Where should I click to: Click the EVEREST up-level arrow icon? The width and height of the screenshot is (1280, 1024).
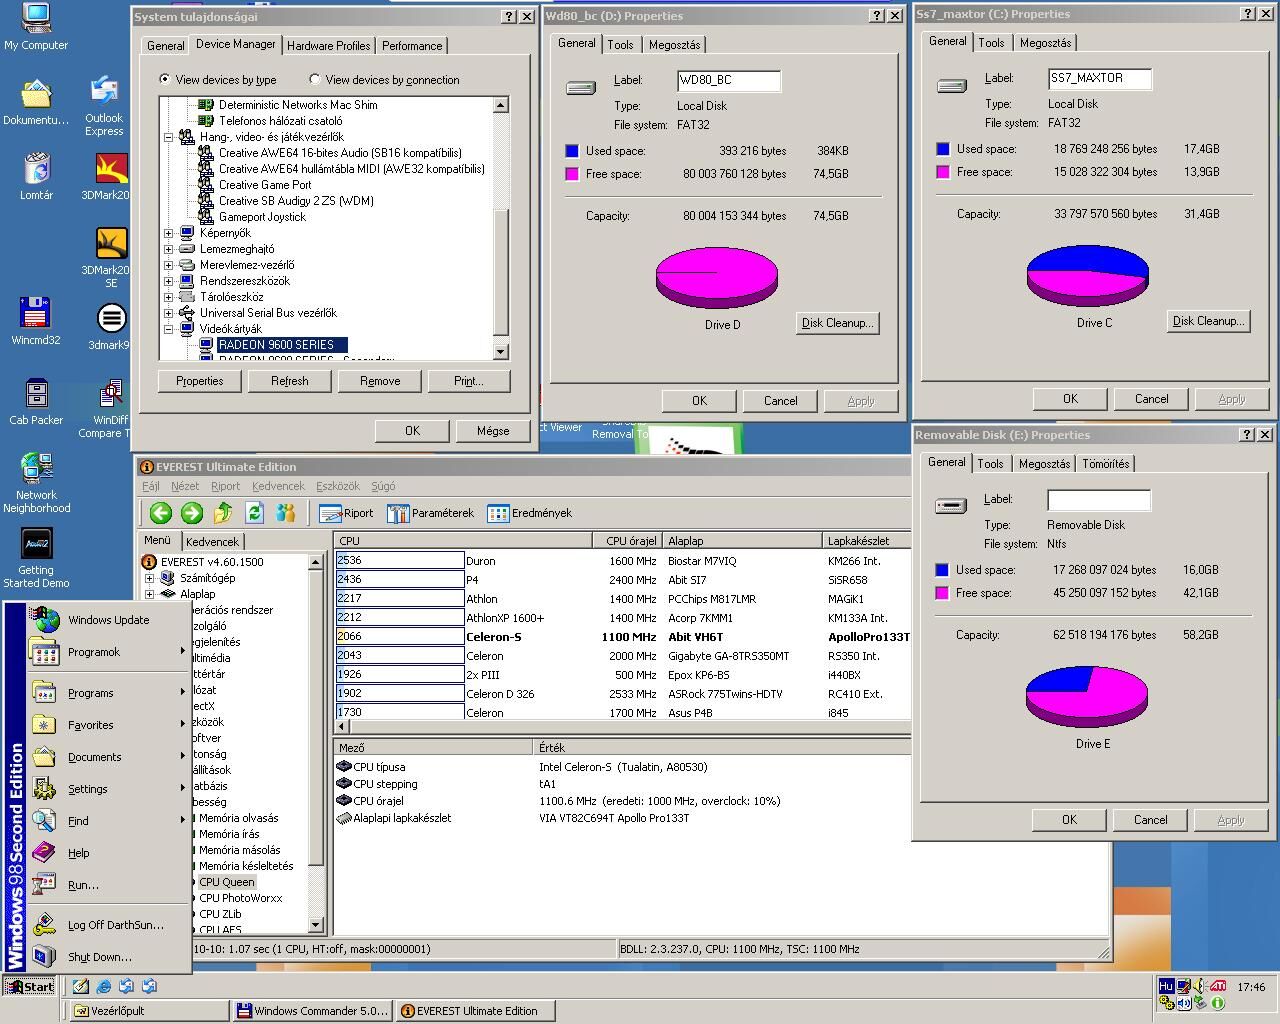click(x=223, y=513)
